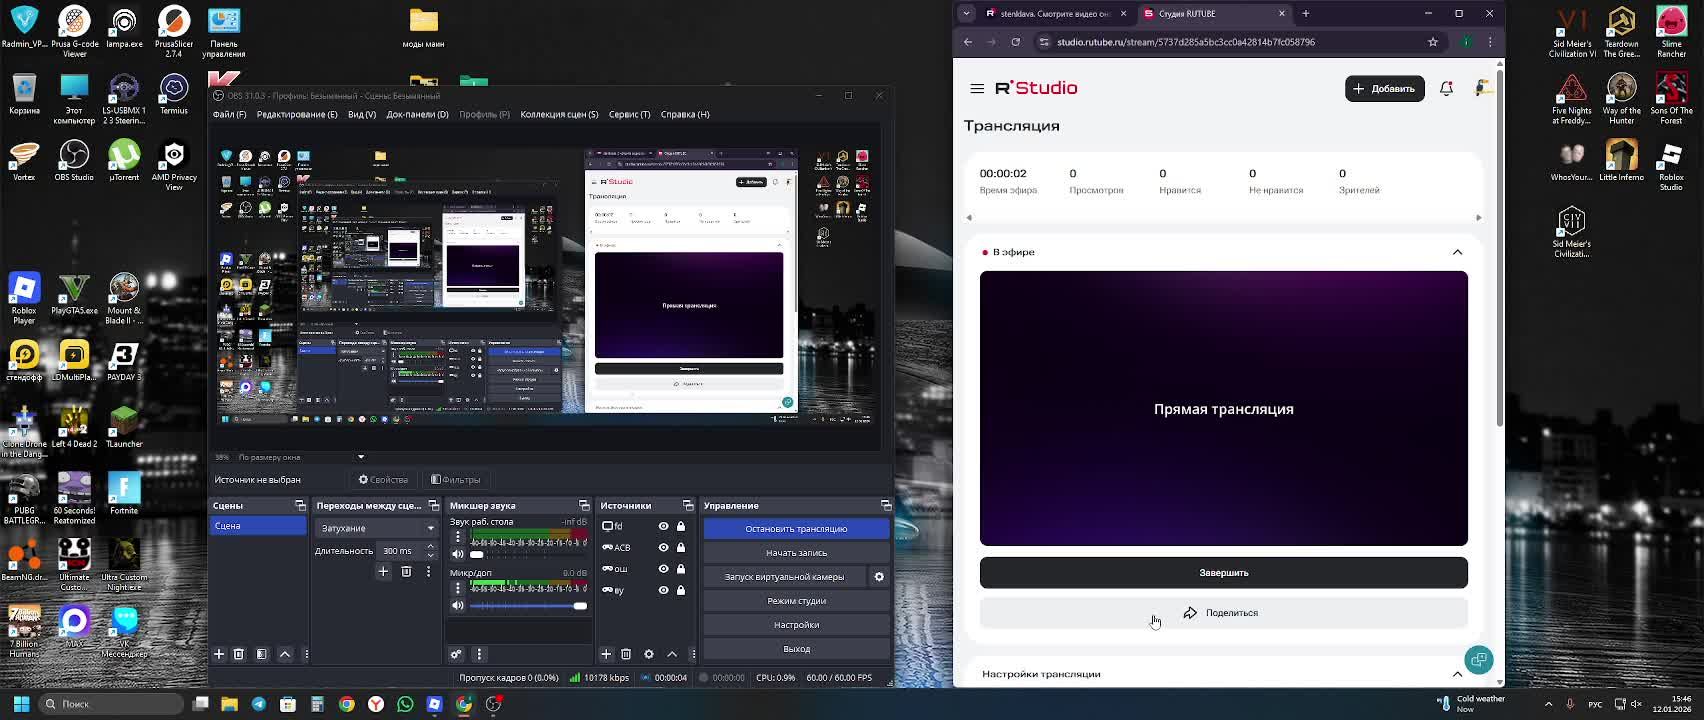The width and height of the screenshot is (1704, 720).
Task: Add a new scene in OBS Scenes panel
Action: (x=219, y=654)
